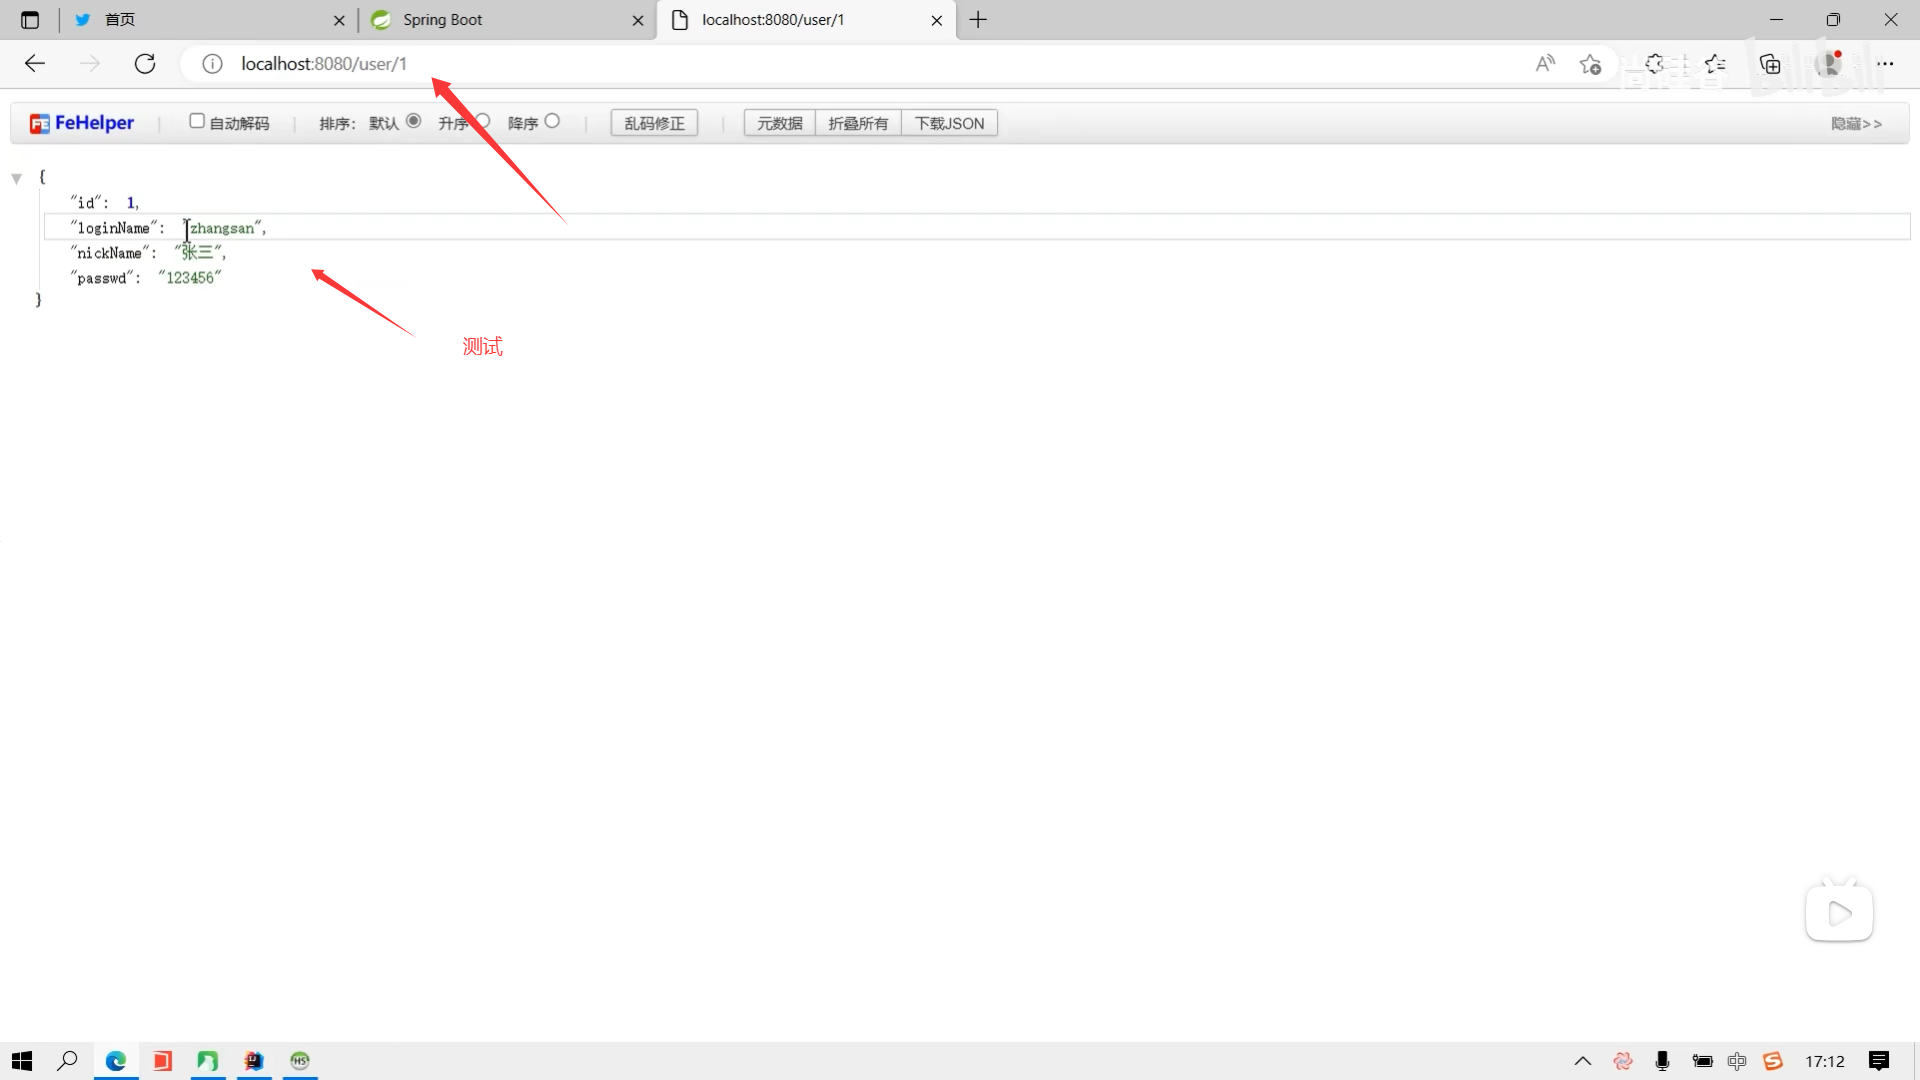Show hidden system tray icons
The image size is (1920, 1080).
pos(1582,1061)
